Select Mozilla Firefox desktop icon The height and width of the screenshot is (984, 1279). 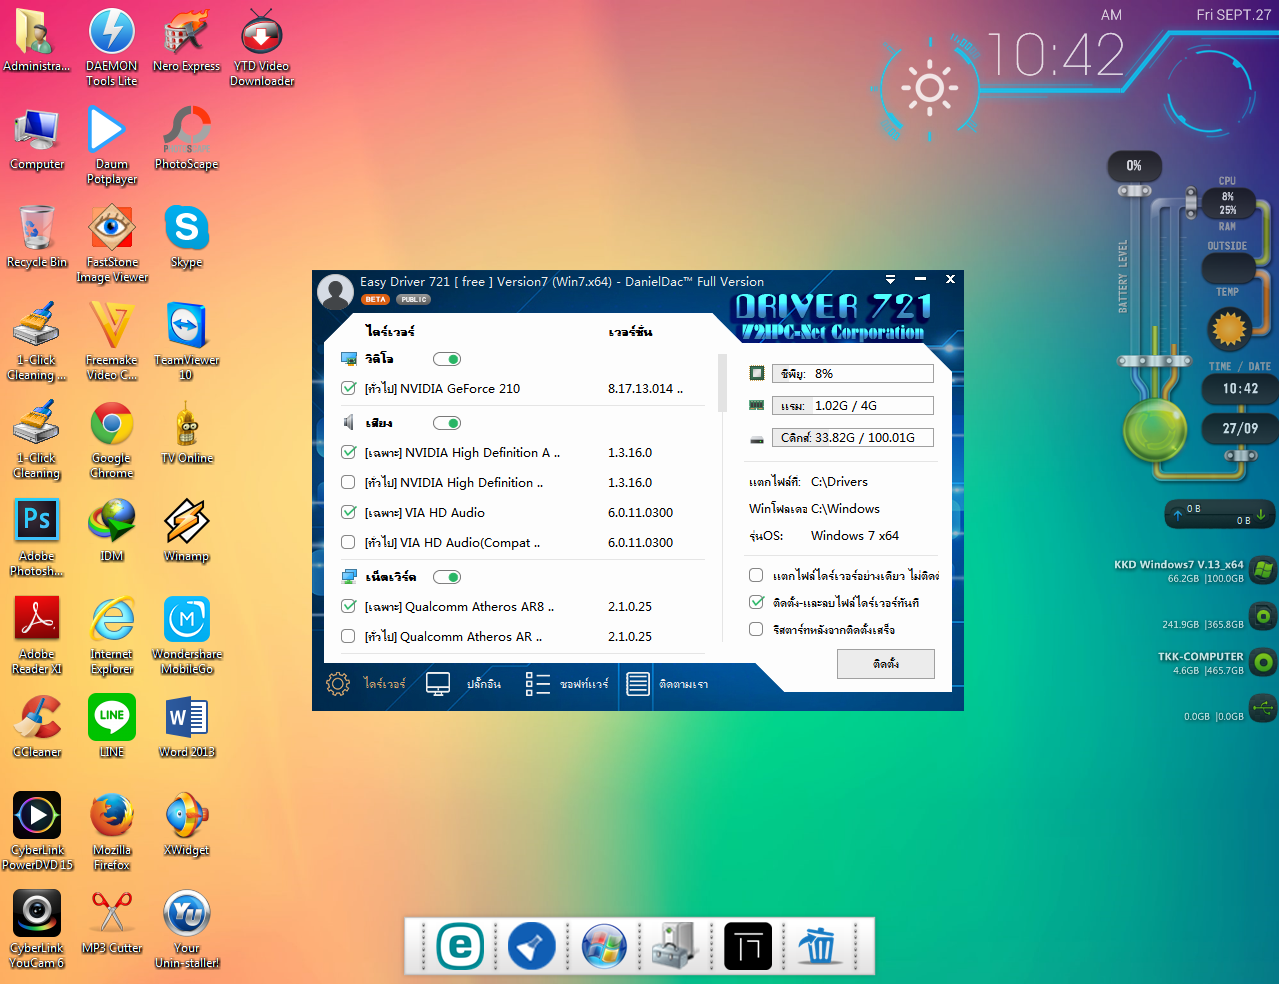point(112,831)
